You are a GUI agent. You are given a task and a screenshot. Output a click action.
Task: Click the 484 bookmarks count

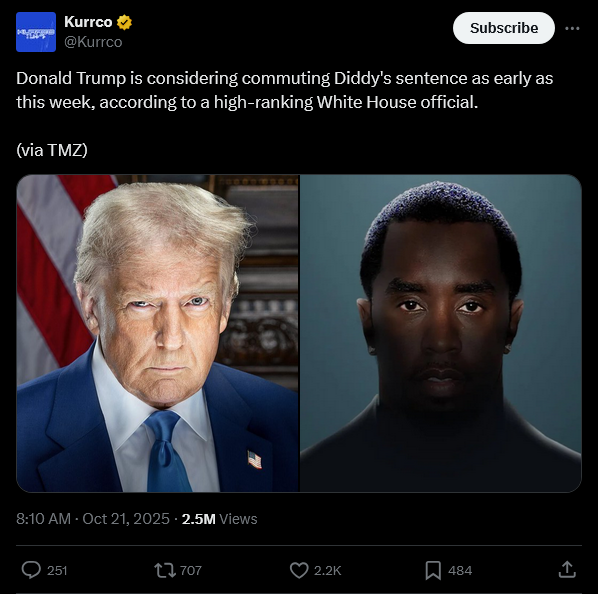tap(460, 570)
